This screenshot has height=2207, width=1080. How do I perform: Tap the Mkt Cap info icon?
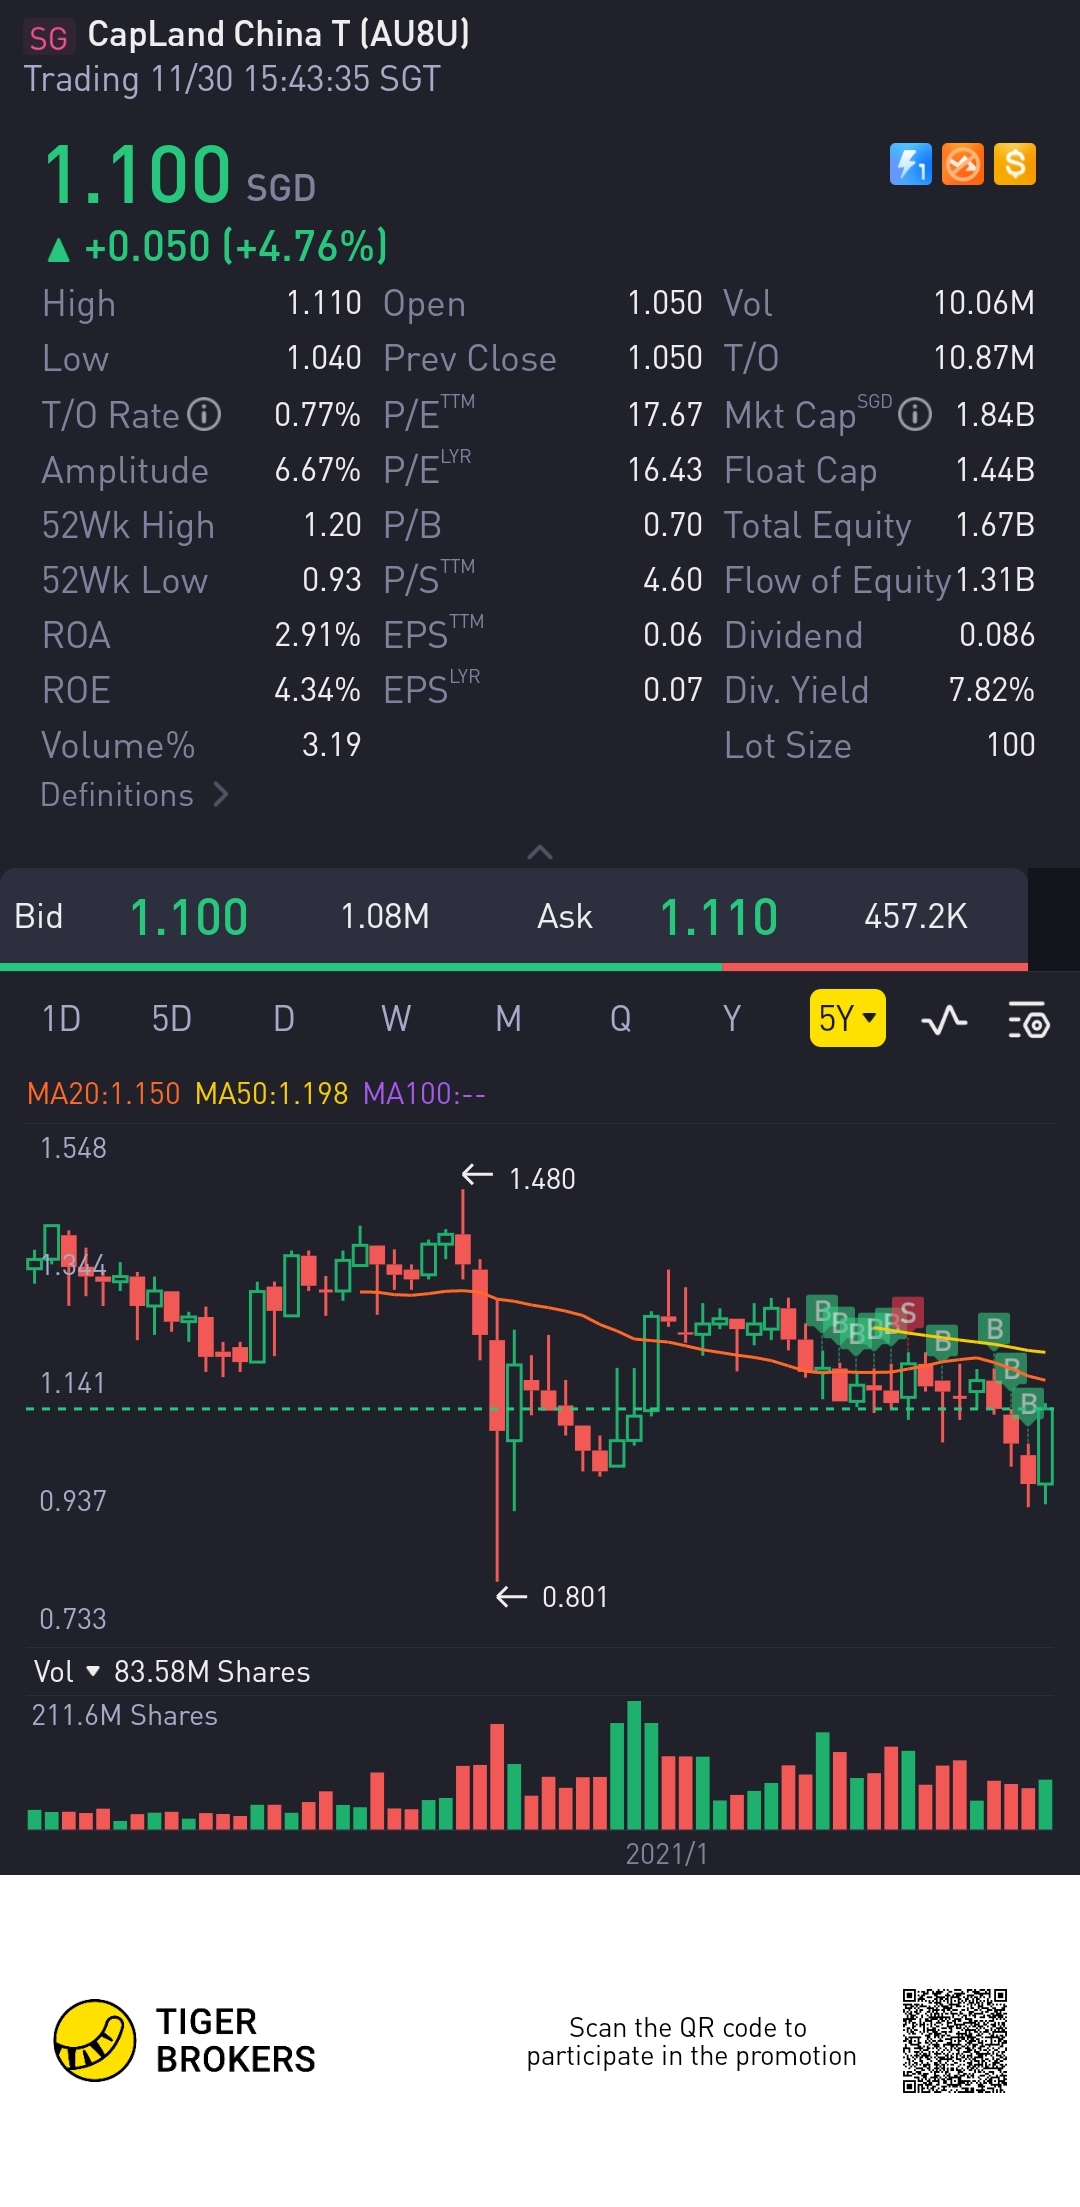(915, 414)
